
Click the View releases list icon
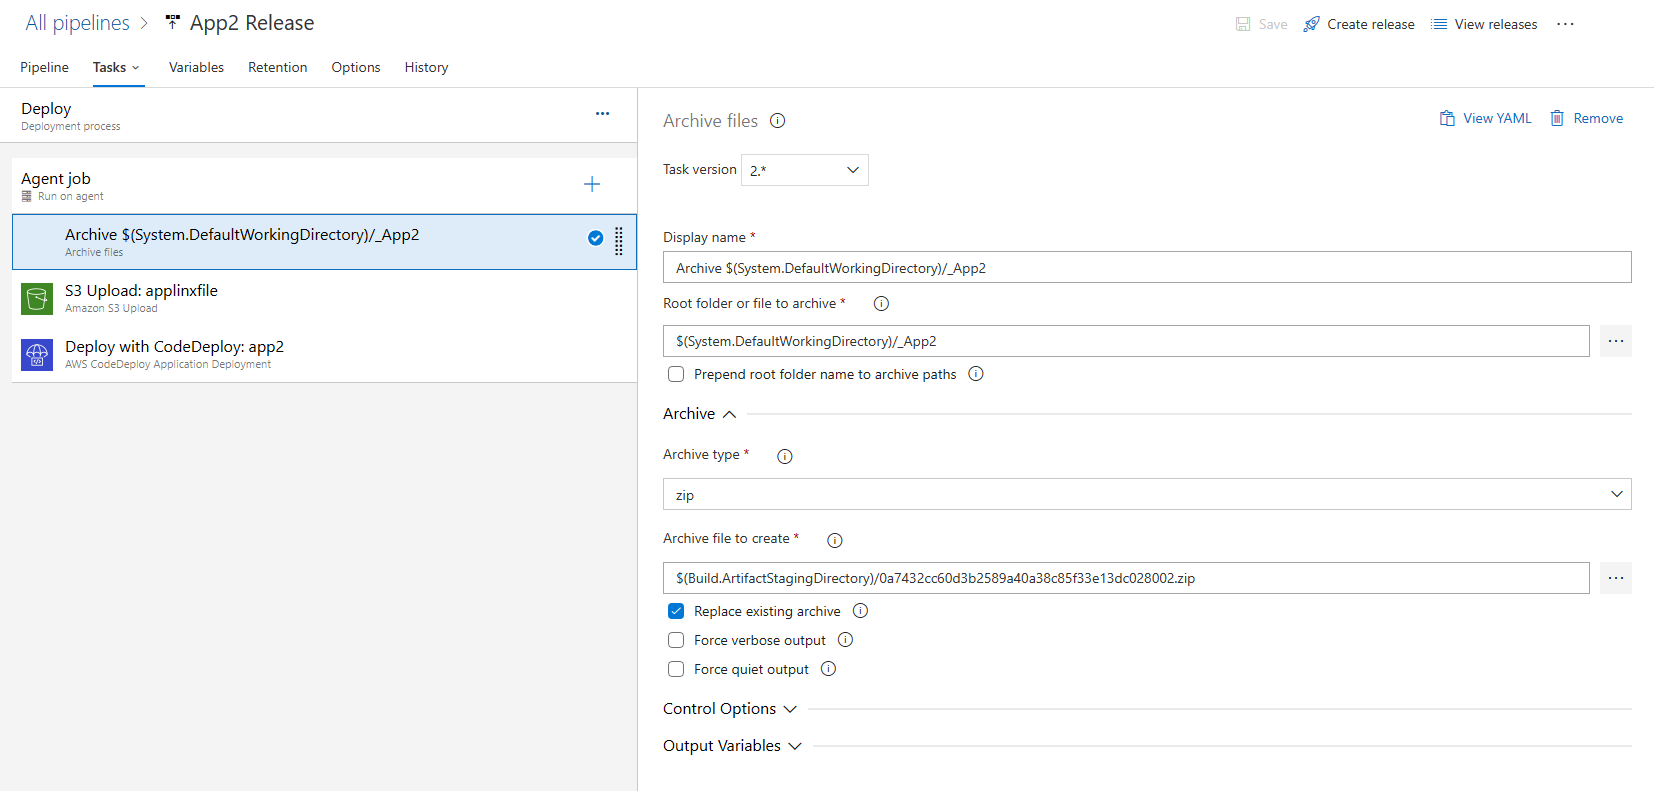(x=1439, y=24)
